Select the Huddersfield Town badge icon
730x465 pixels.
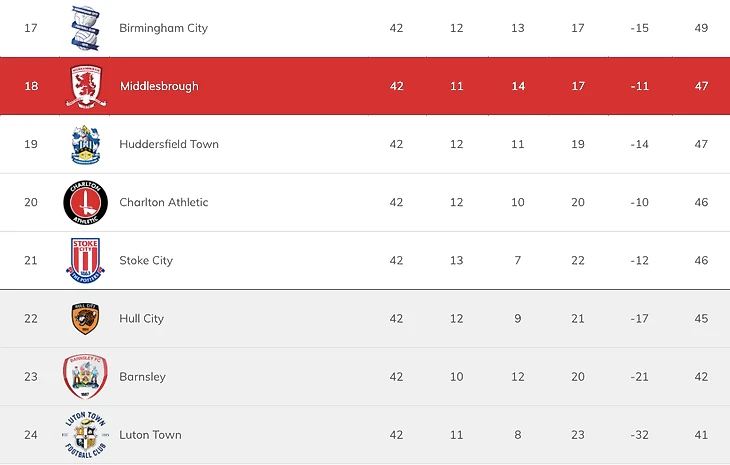(85, 144)
